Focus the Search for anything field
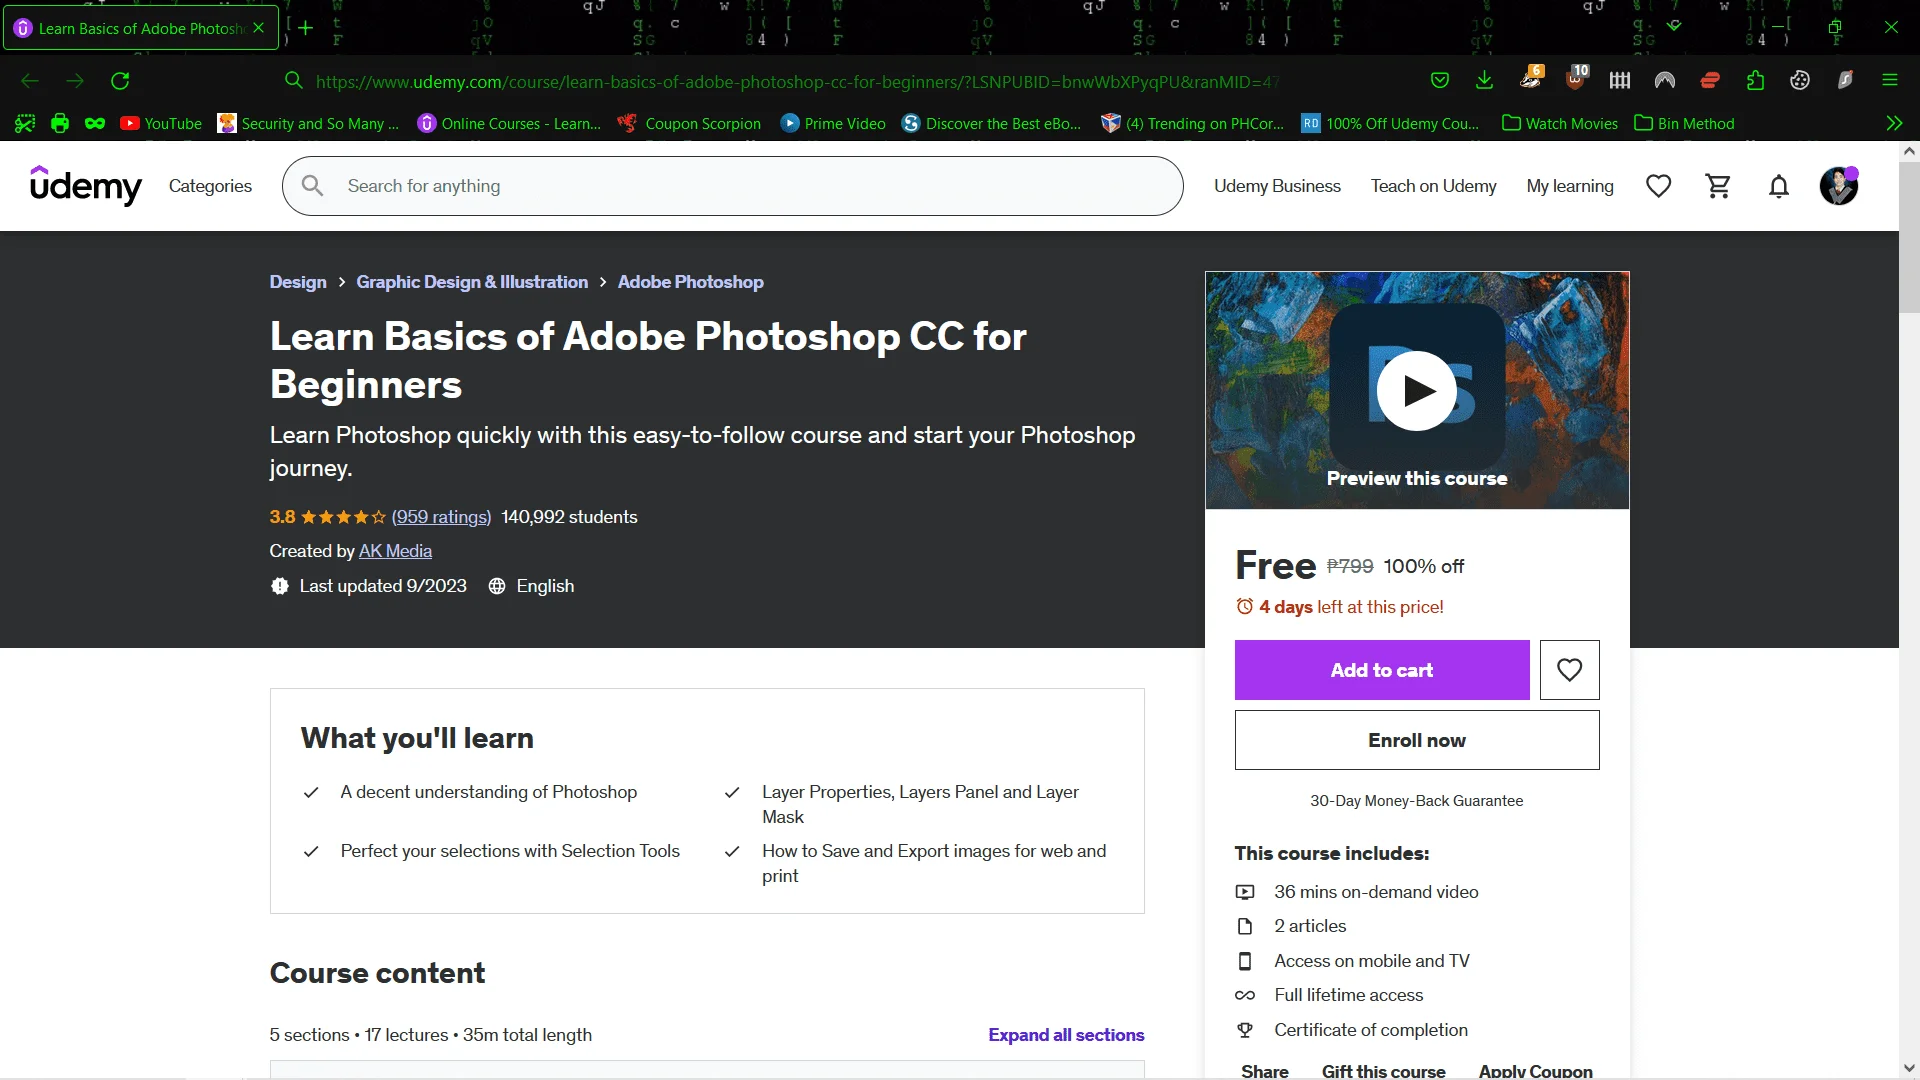 (732, 186)
